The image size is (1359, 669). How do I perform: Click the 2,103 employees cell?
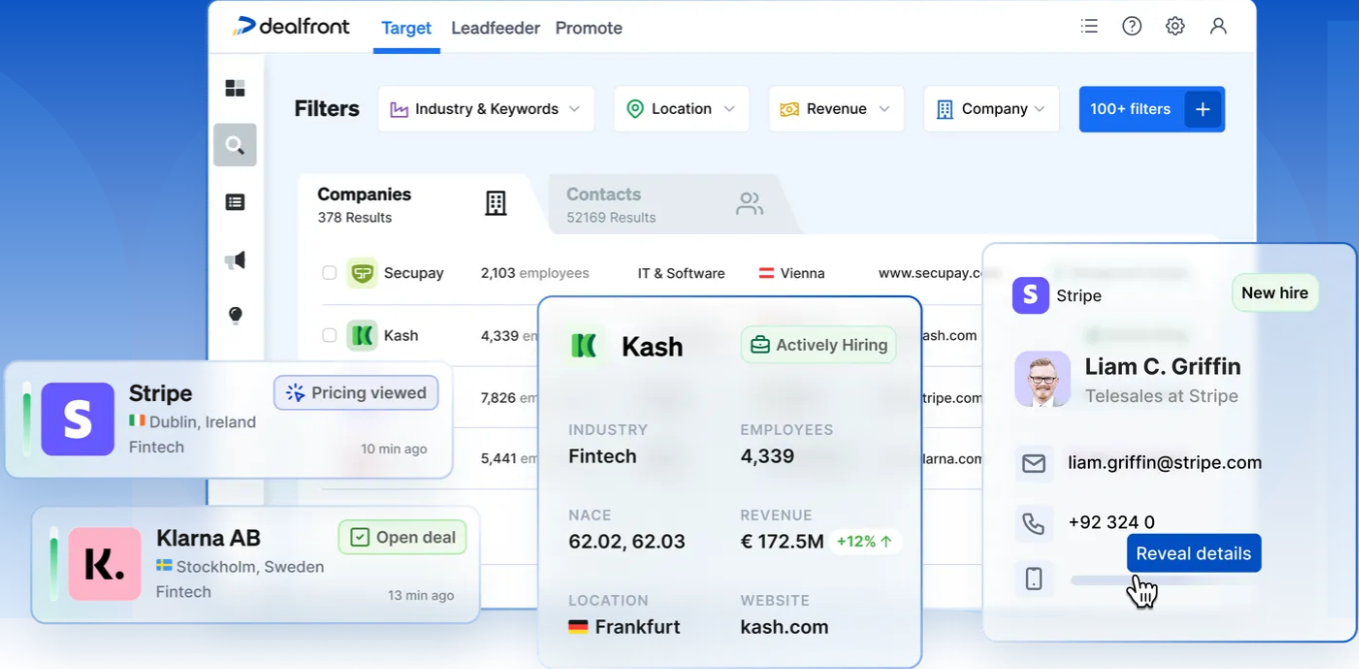click(535, 273)
